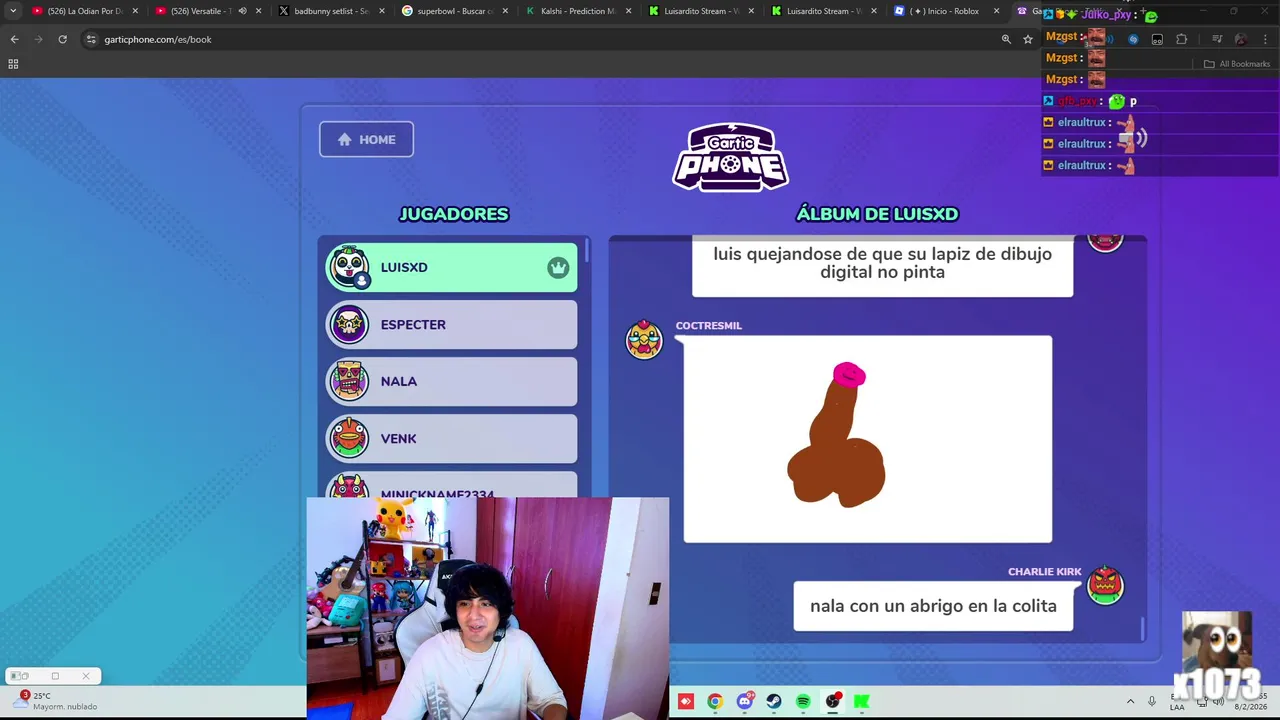Click the COCTRESMIL name label
1280x720 pixels.
[708, 325]
